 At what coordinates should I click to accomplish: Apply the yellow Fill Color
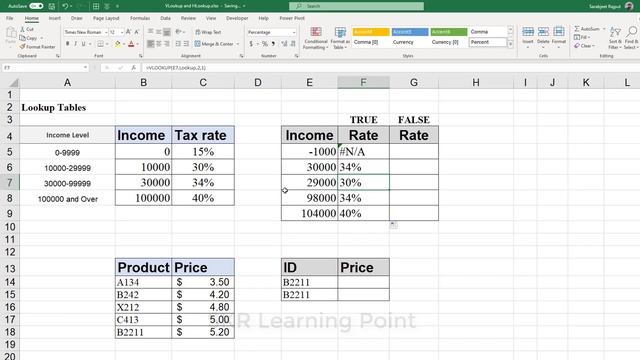[118, 44]
